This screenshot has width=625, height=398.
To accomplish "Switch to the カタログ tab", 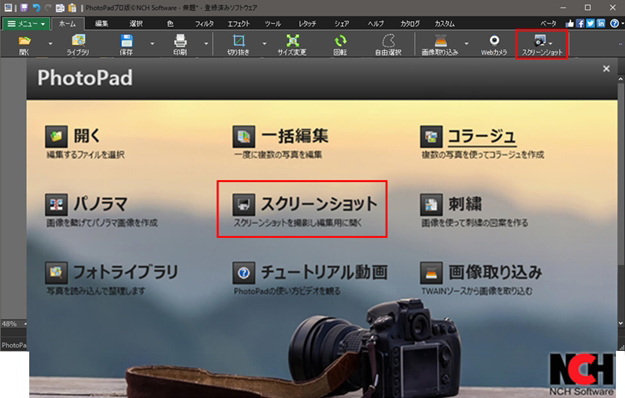I will [410, 24].
